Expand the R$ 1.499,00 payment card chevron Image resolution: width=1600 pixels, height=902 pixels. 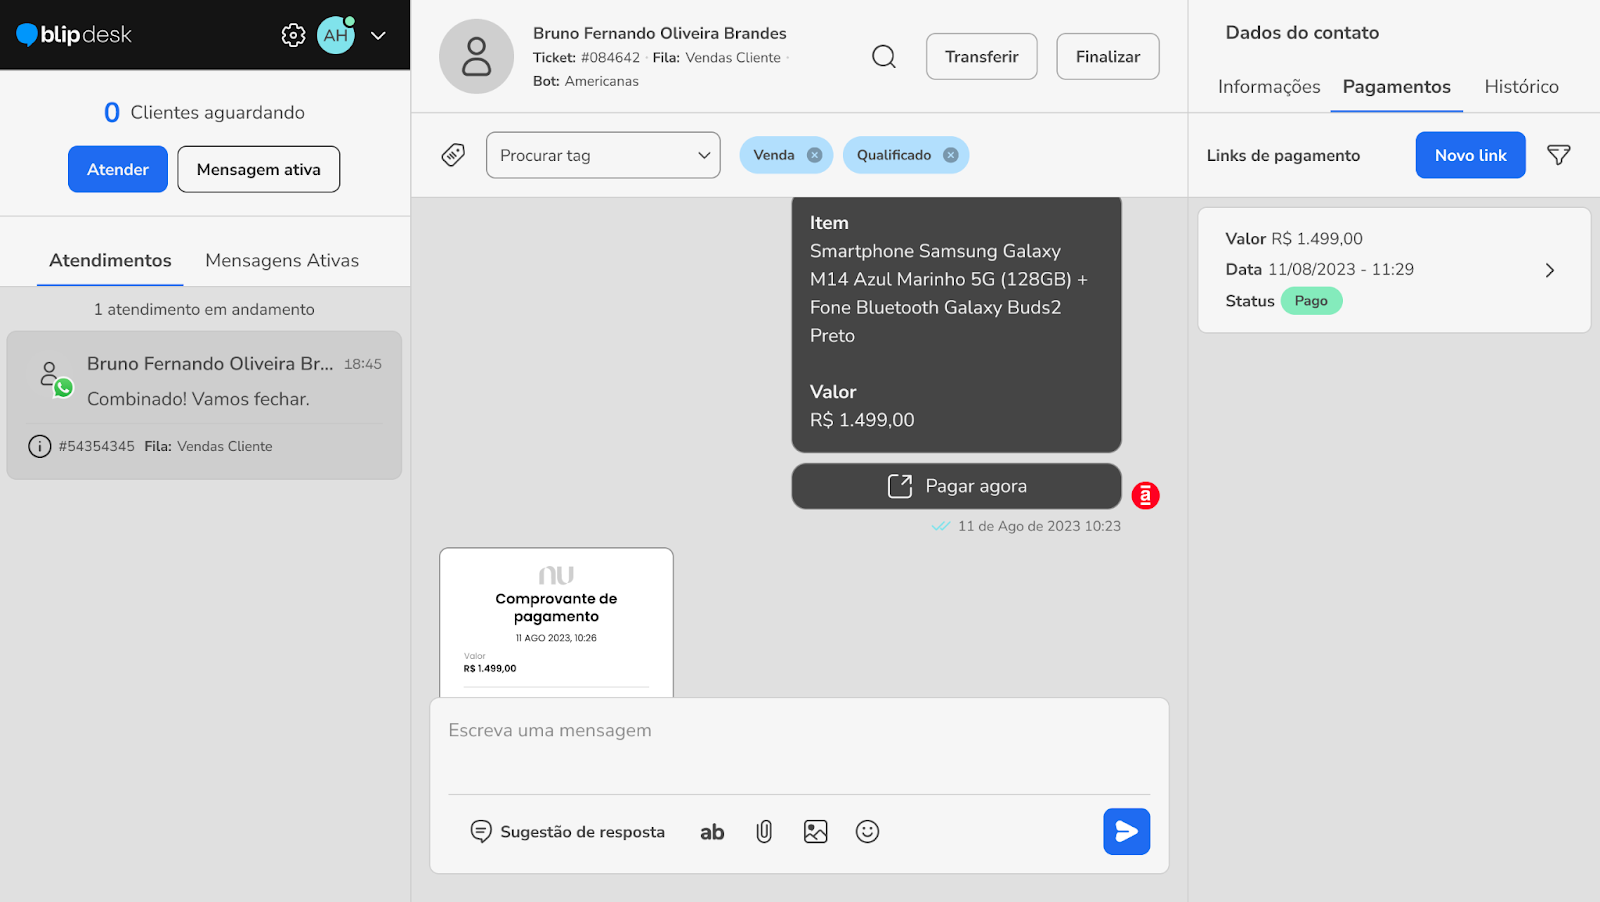1550,270
